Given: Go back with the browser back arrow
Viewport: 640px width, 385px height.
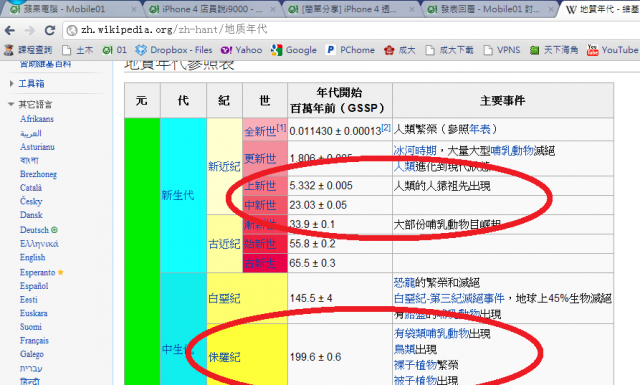Looking at the screenshot, I should click(x=10, y=30).
